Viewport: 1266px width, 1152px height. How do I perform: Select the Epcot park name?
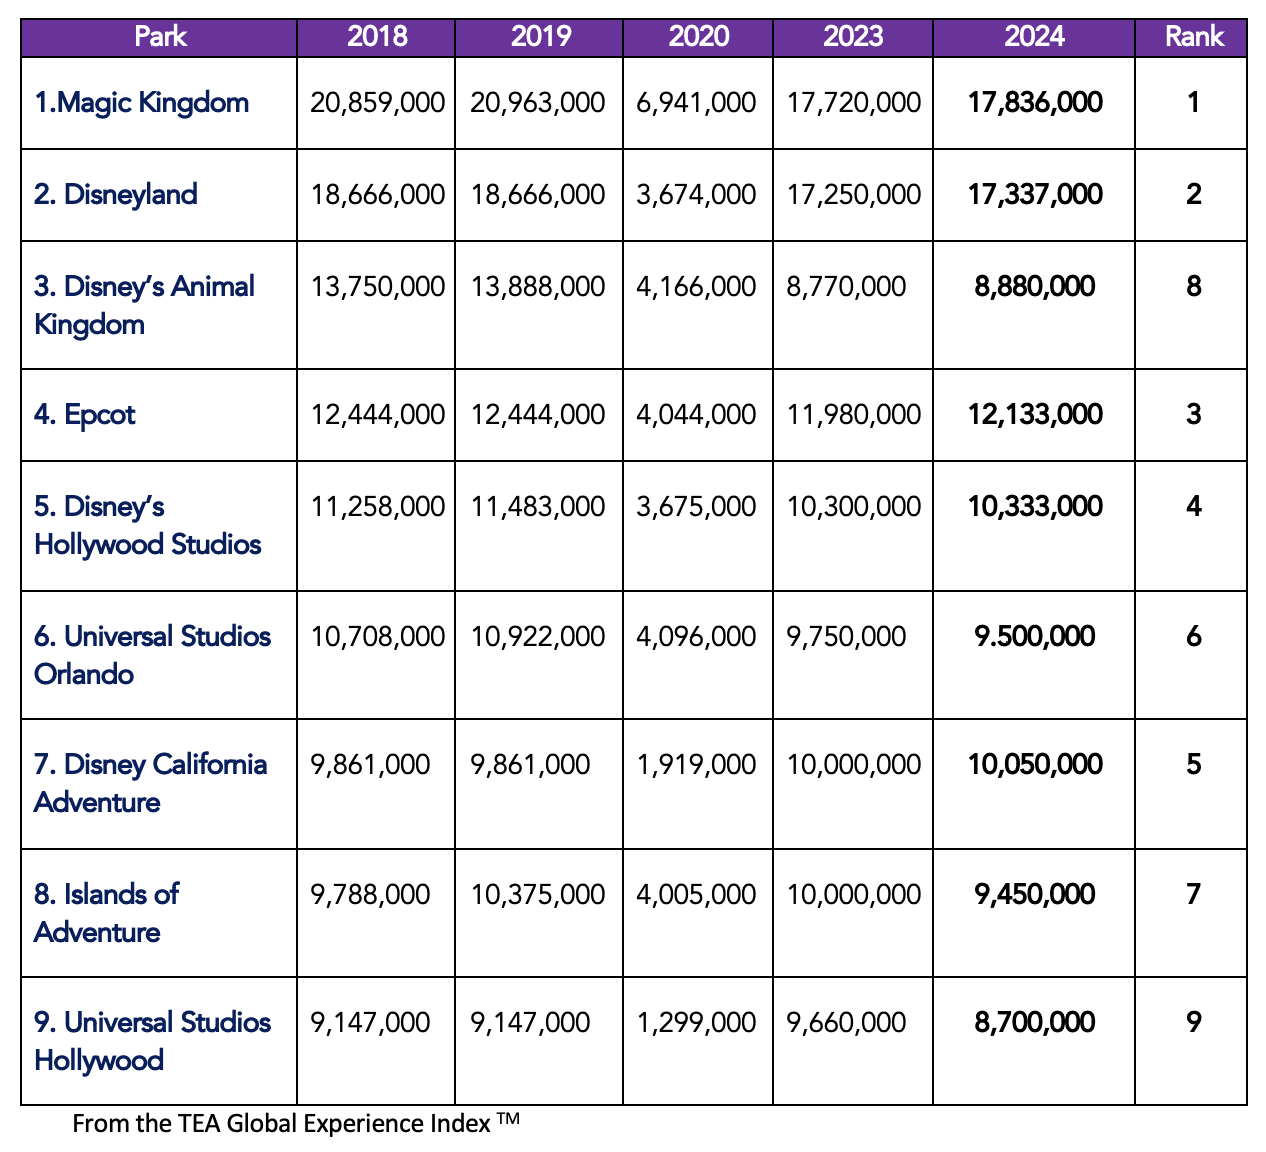click(84, 415)
